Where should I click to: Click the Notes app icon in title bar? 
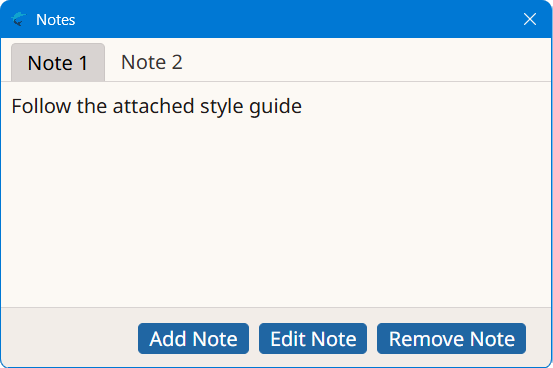click(x=18, y=19)
